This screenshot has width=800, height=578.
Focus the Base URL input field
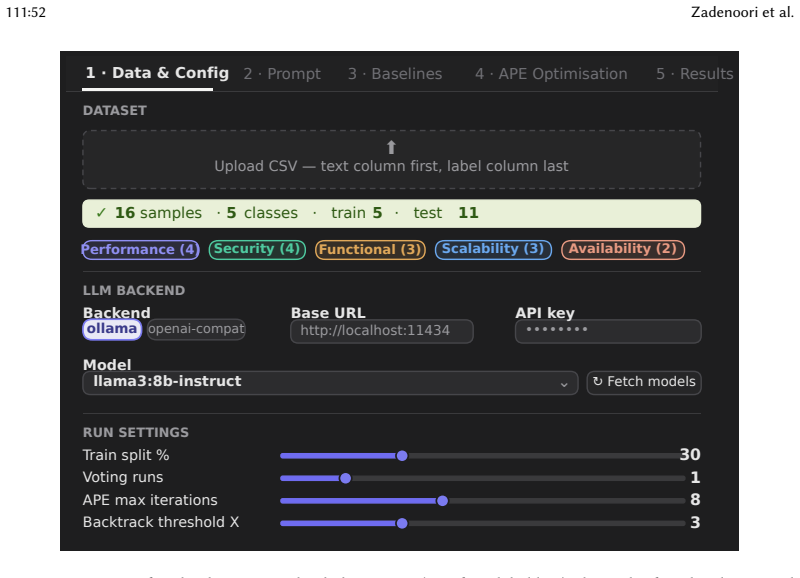tap(382, 331)
